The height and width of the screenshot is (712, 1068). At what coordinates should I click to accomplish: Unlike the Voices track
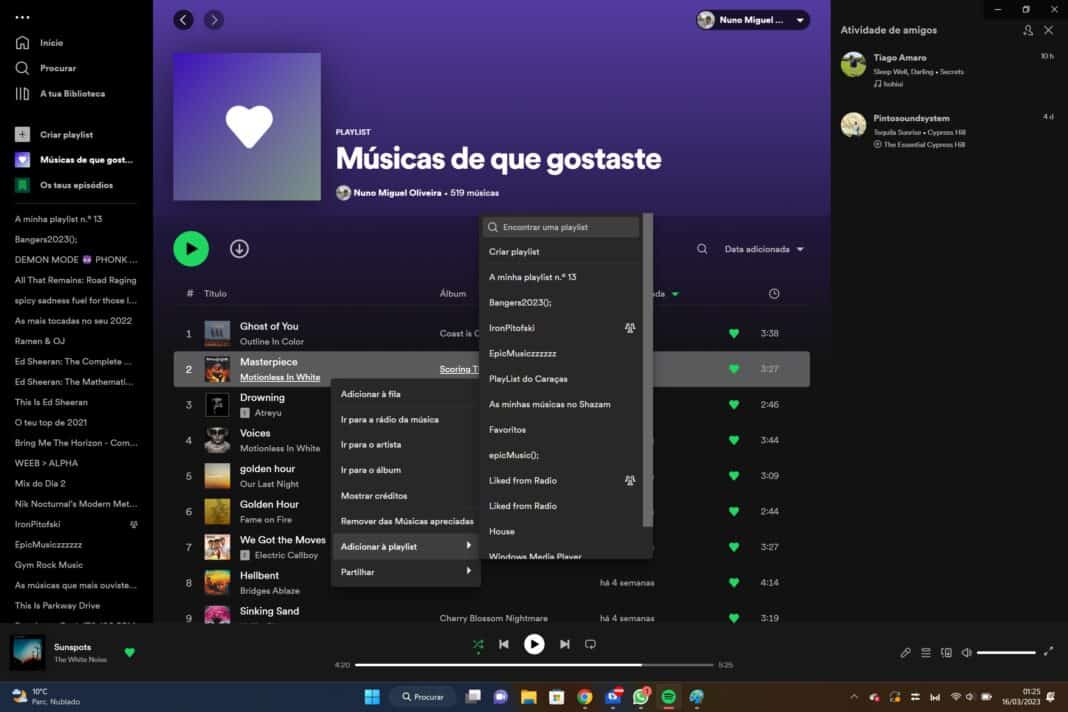point(734,440)
